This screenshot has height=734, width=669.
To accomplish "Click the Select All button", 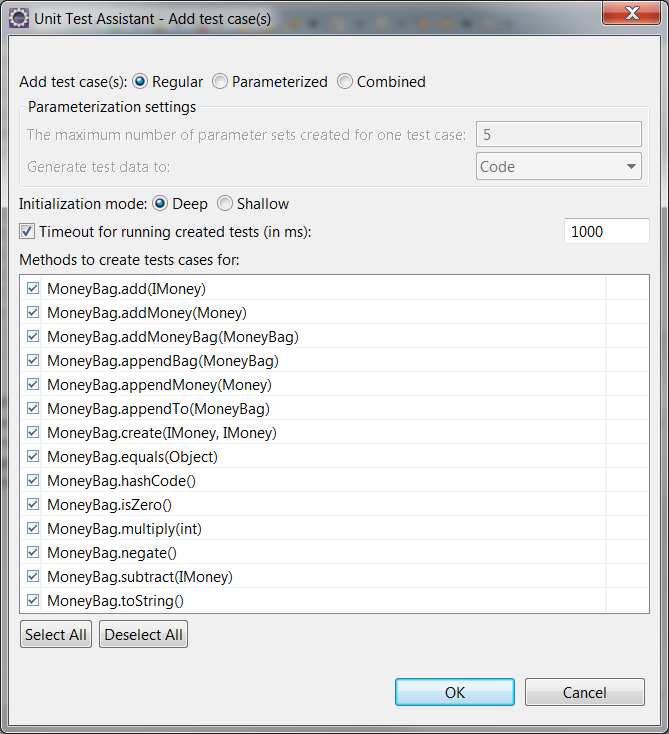I will click(x=56, y=635).
